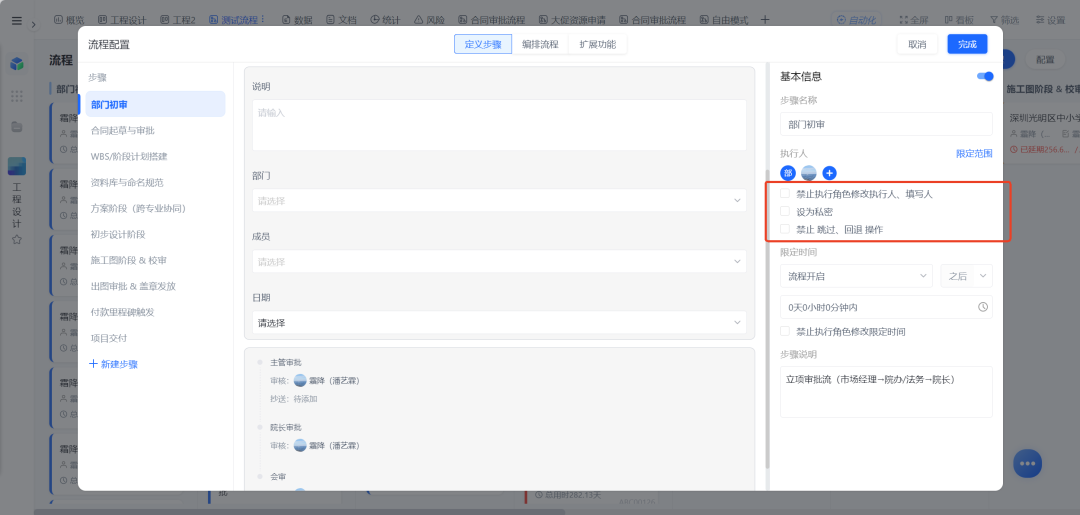Viewport: 1080px width, 515px height.
Task: Check the 设为私密 checkbox
Action: point(785,211)
